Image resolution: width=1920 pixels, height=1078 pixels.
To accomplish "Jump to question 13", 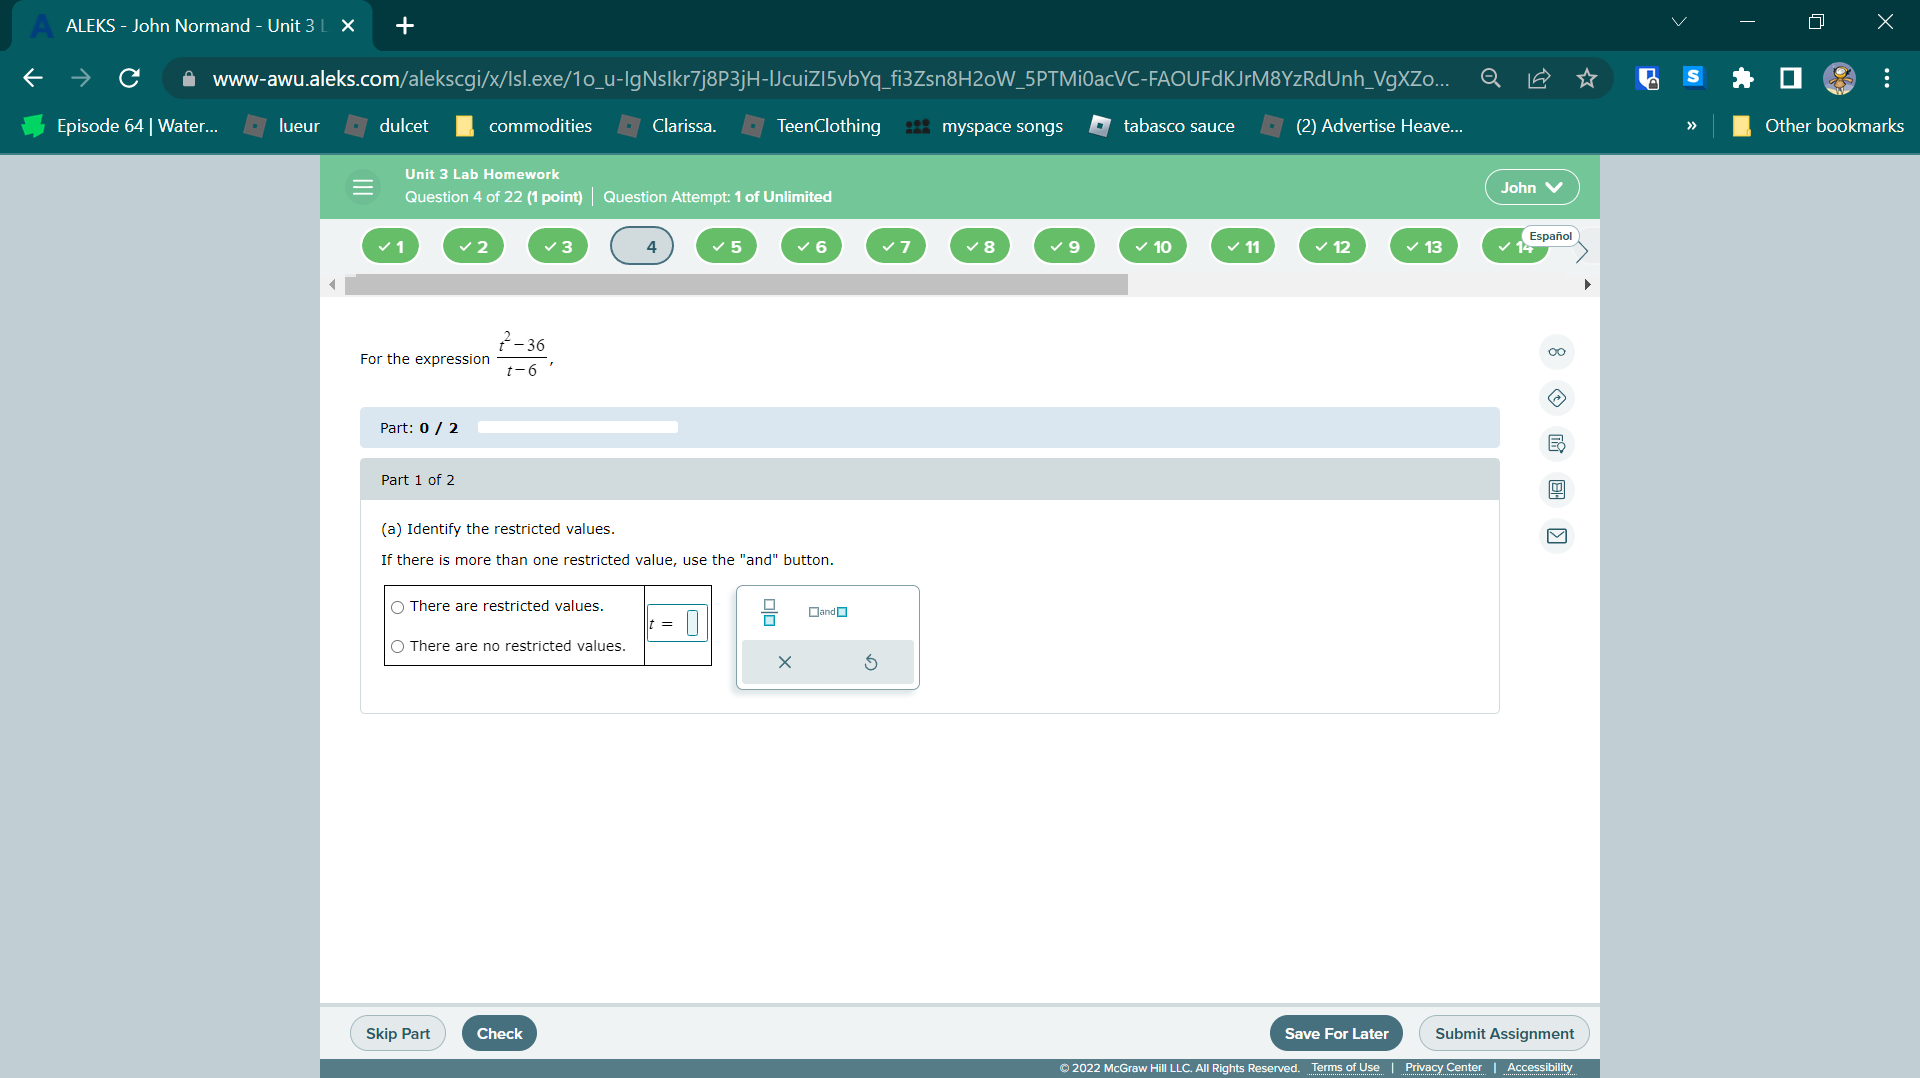I will [1424, 246].
